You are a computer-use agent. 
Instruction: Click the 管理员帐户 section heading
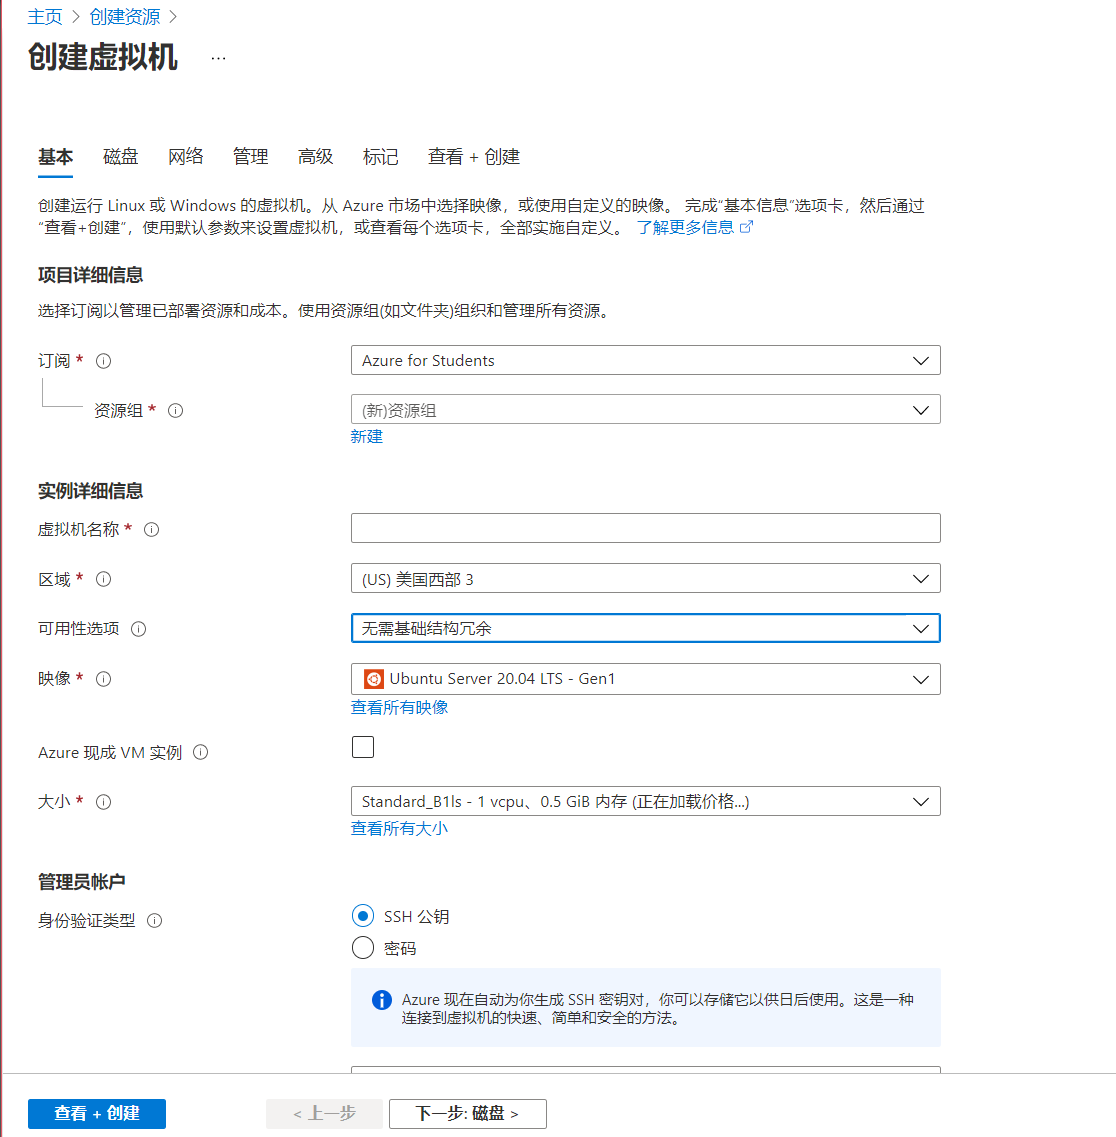click(x=82, y=882)
